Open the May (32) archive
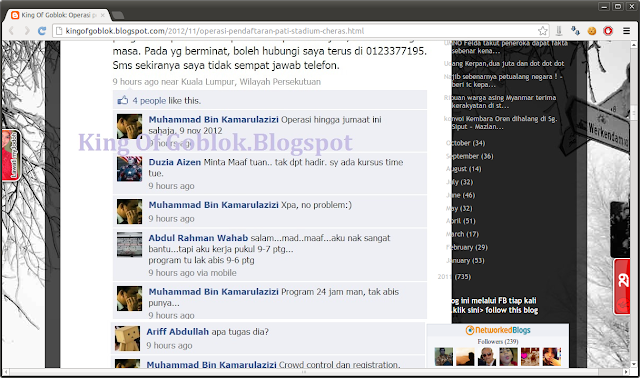Screen dimensions: 640x378 pos(459,209)
